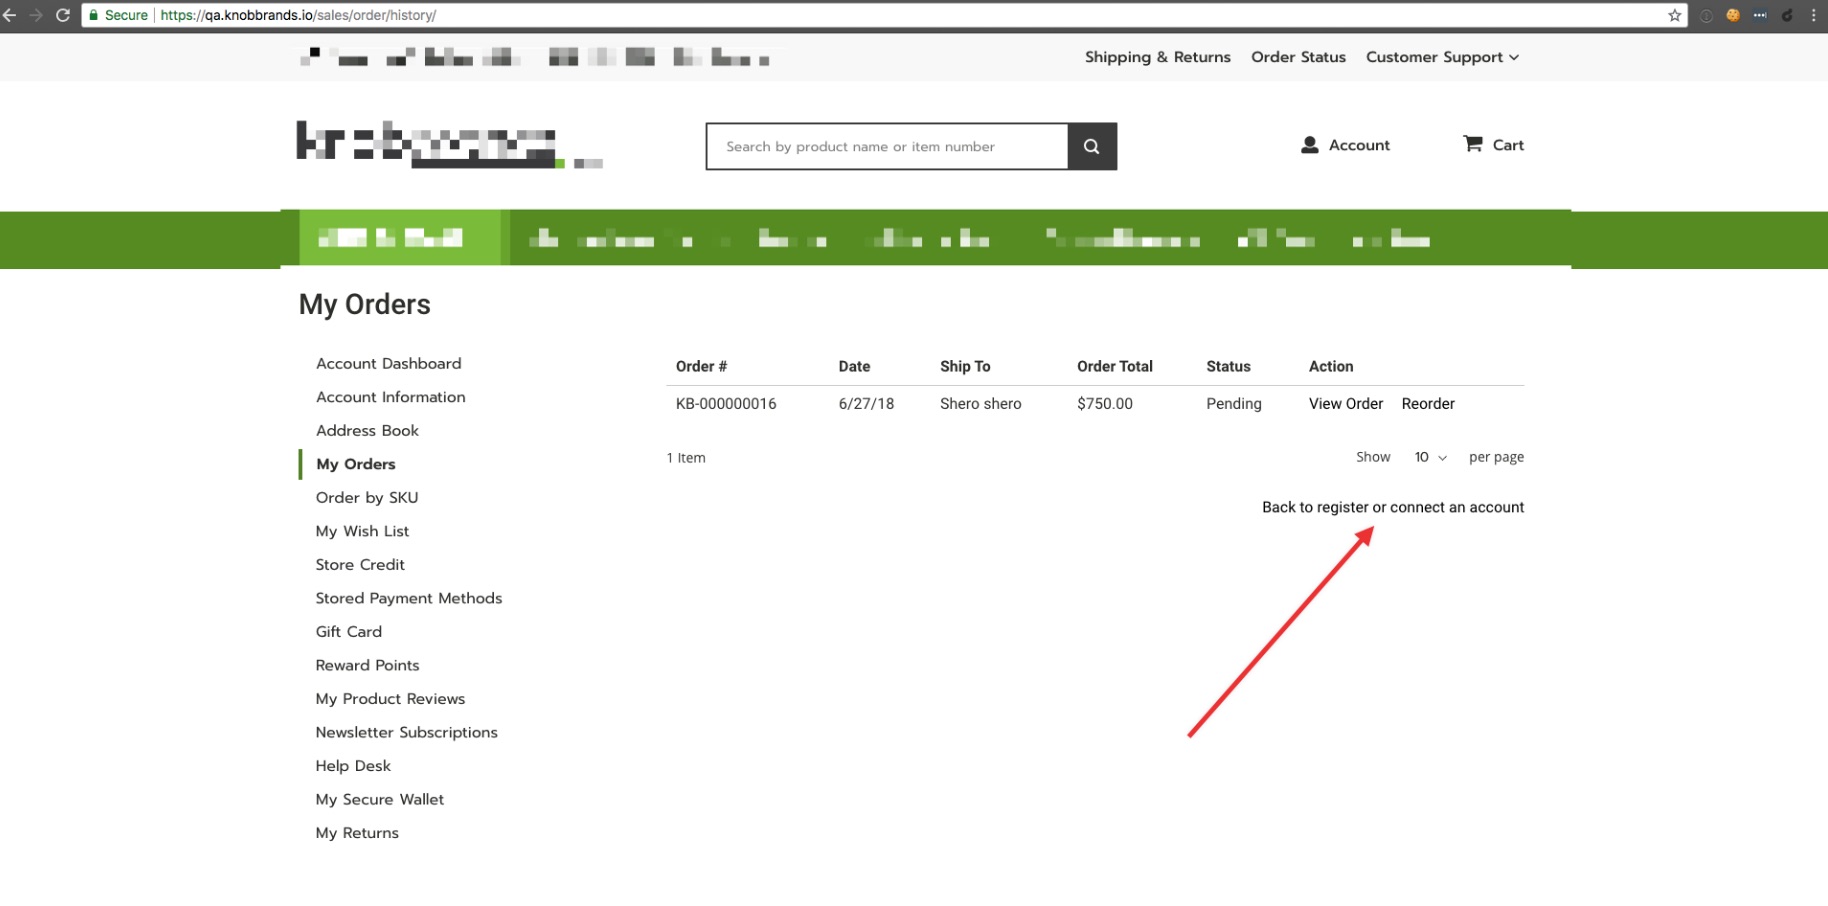Screen dimensions: 1828x906
Task: Open Account Dashboard from the sidebar
Action: point(388,363)
